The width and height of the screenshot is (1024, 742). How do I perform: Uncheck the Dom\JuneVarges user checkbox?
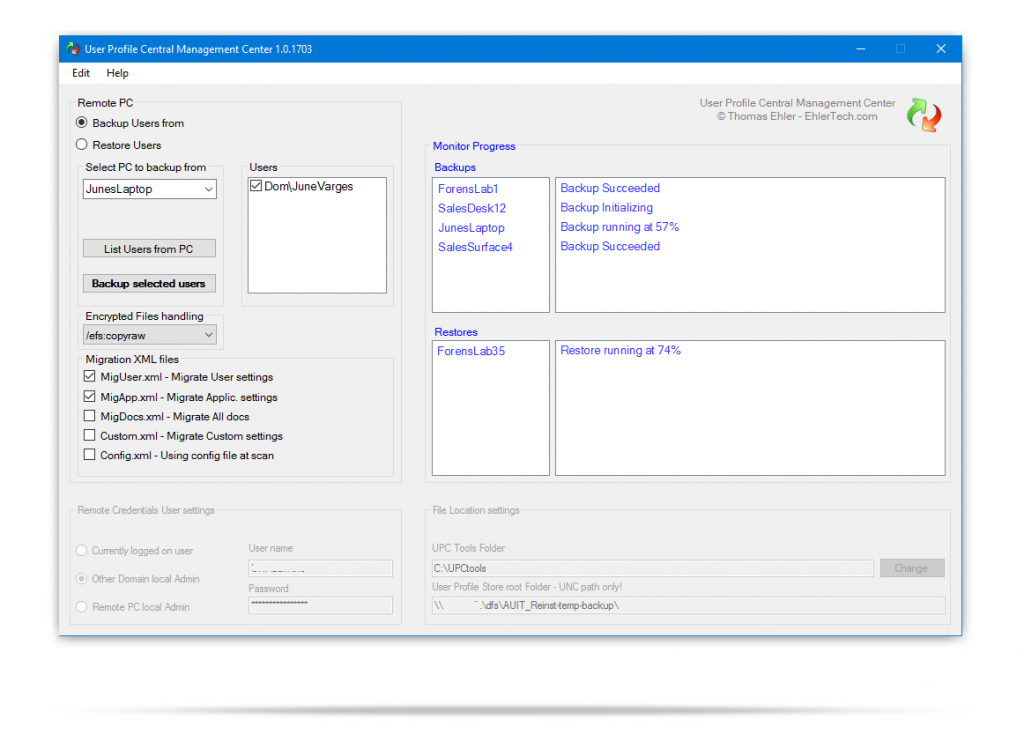257,186
